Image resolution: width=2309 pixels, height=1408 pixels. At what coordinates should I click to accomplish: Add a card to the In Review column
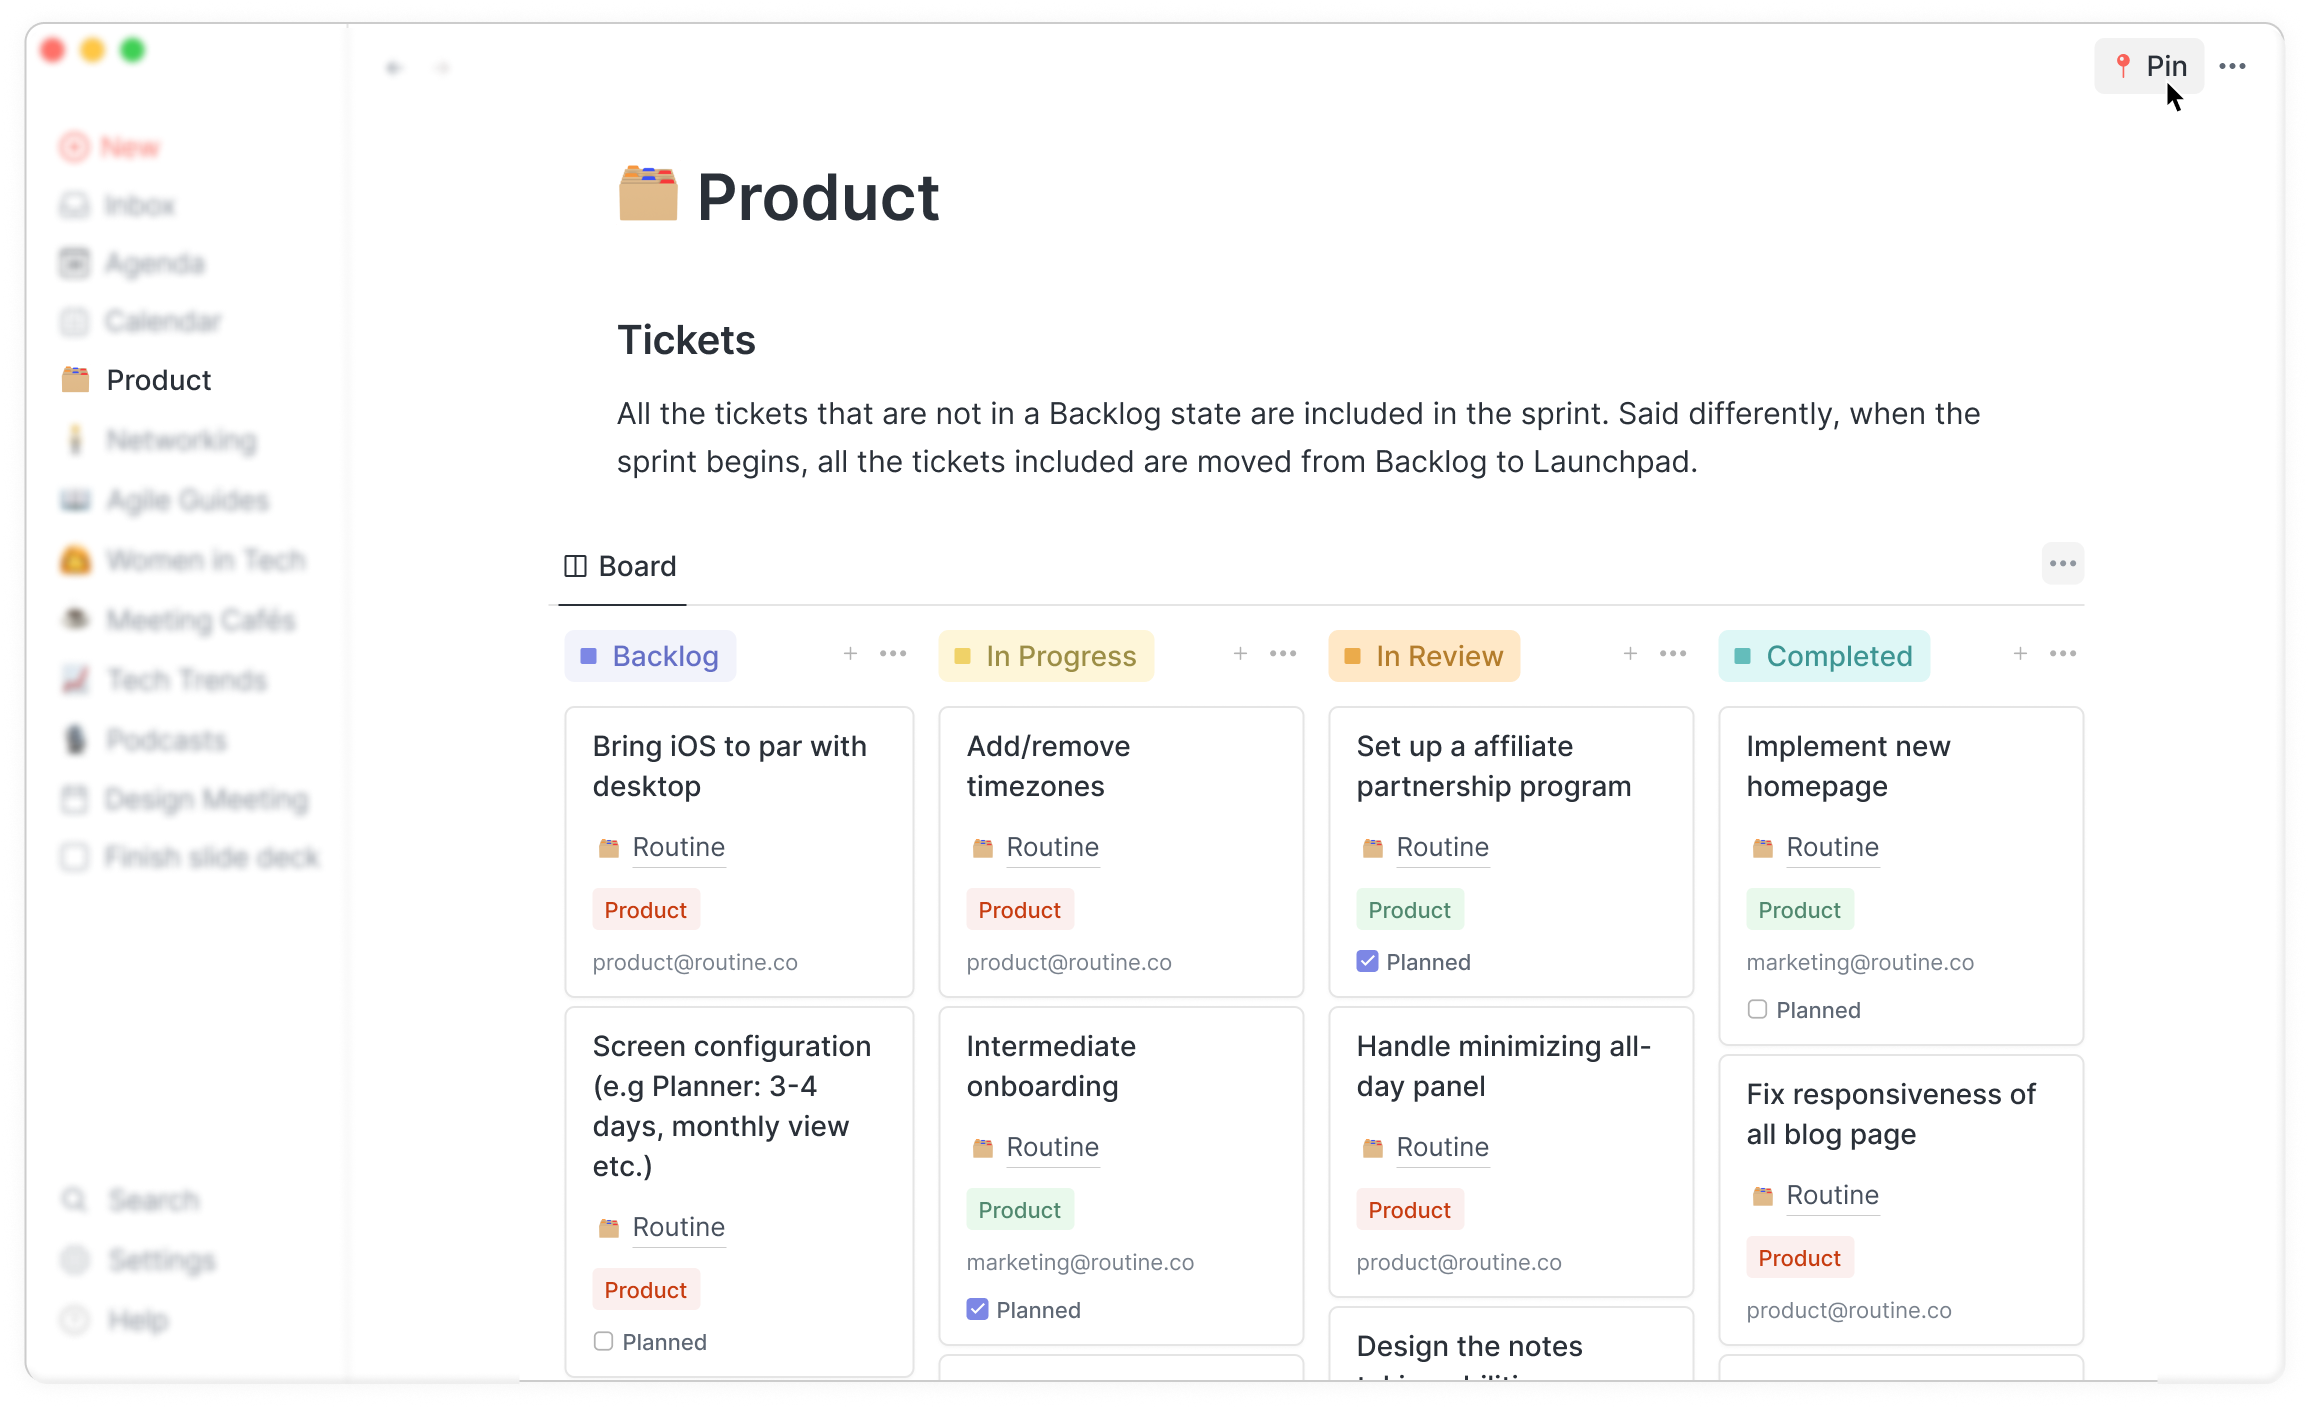[1630, 654]
